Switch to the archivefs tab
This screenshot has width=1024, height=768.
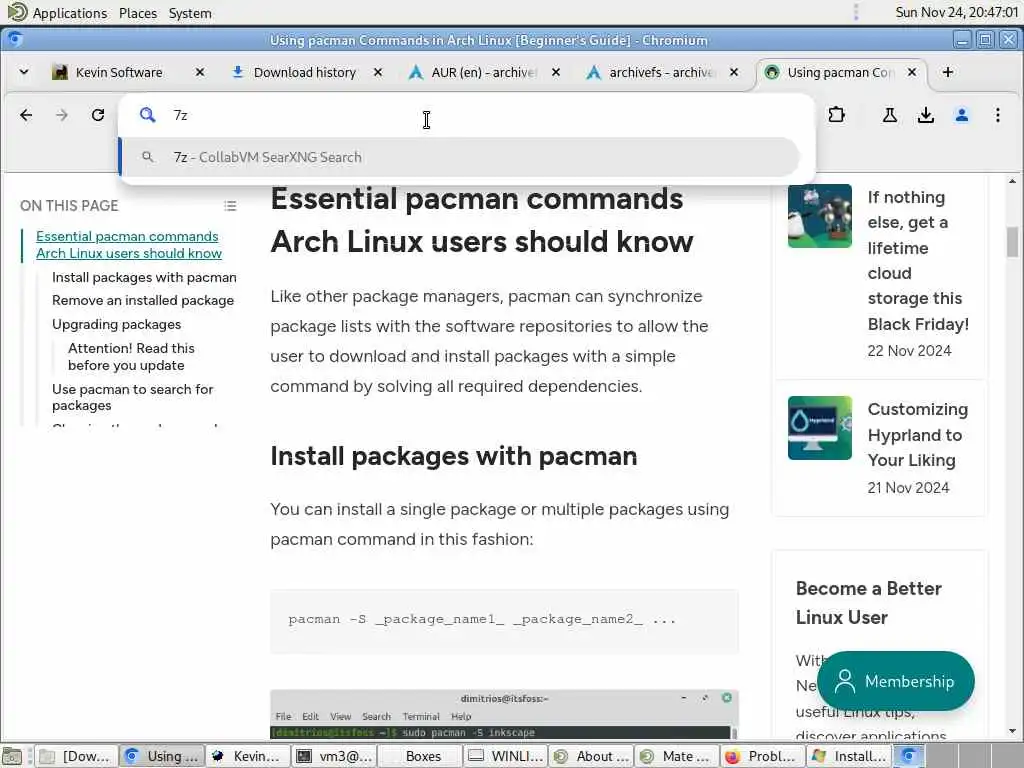click(661, 72)
